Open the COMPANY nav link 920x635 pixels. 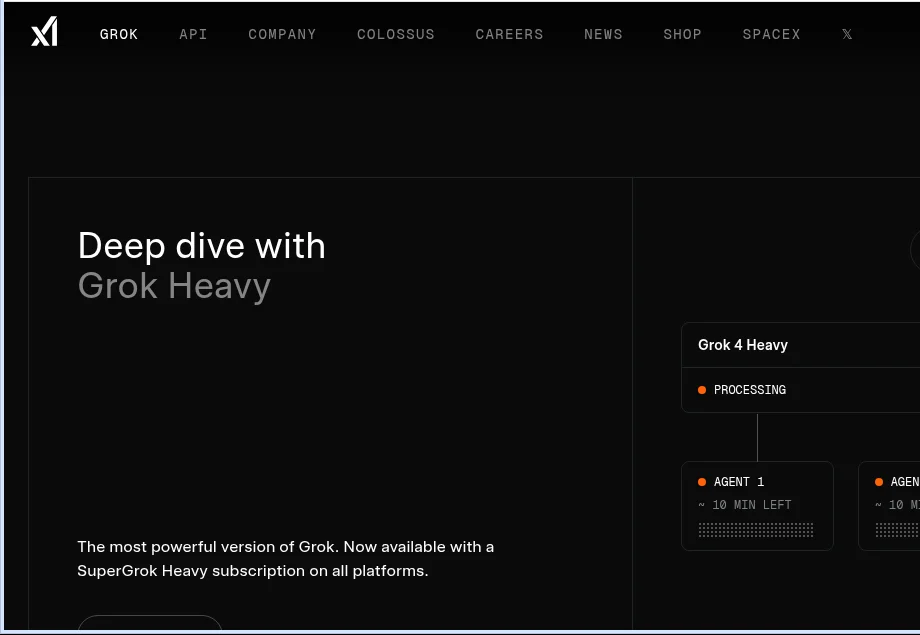point(282,35)
